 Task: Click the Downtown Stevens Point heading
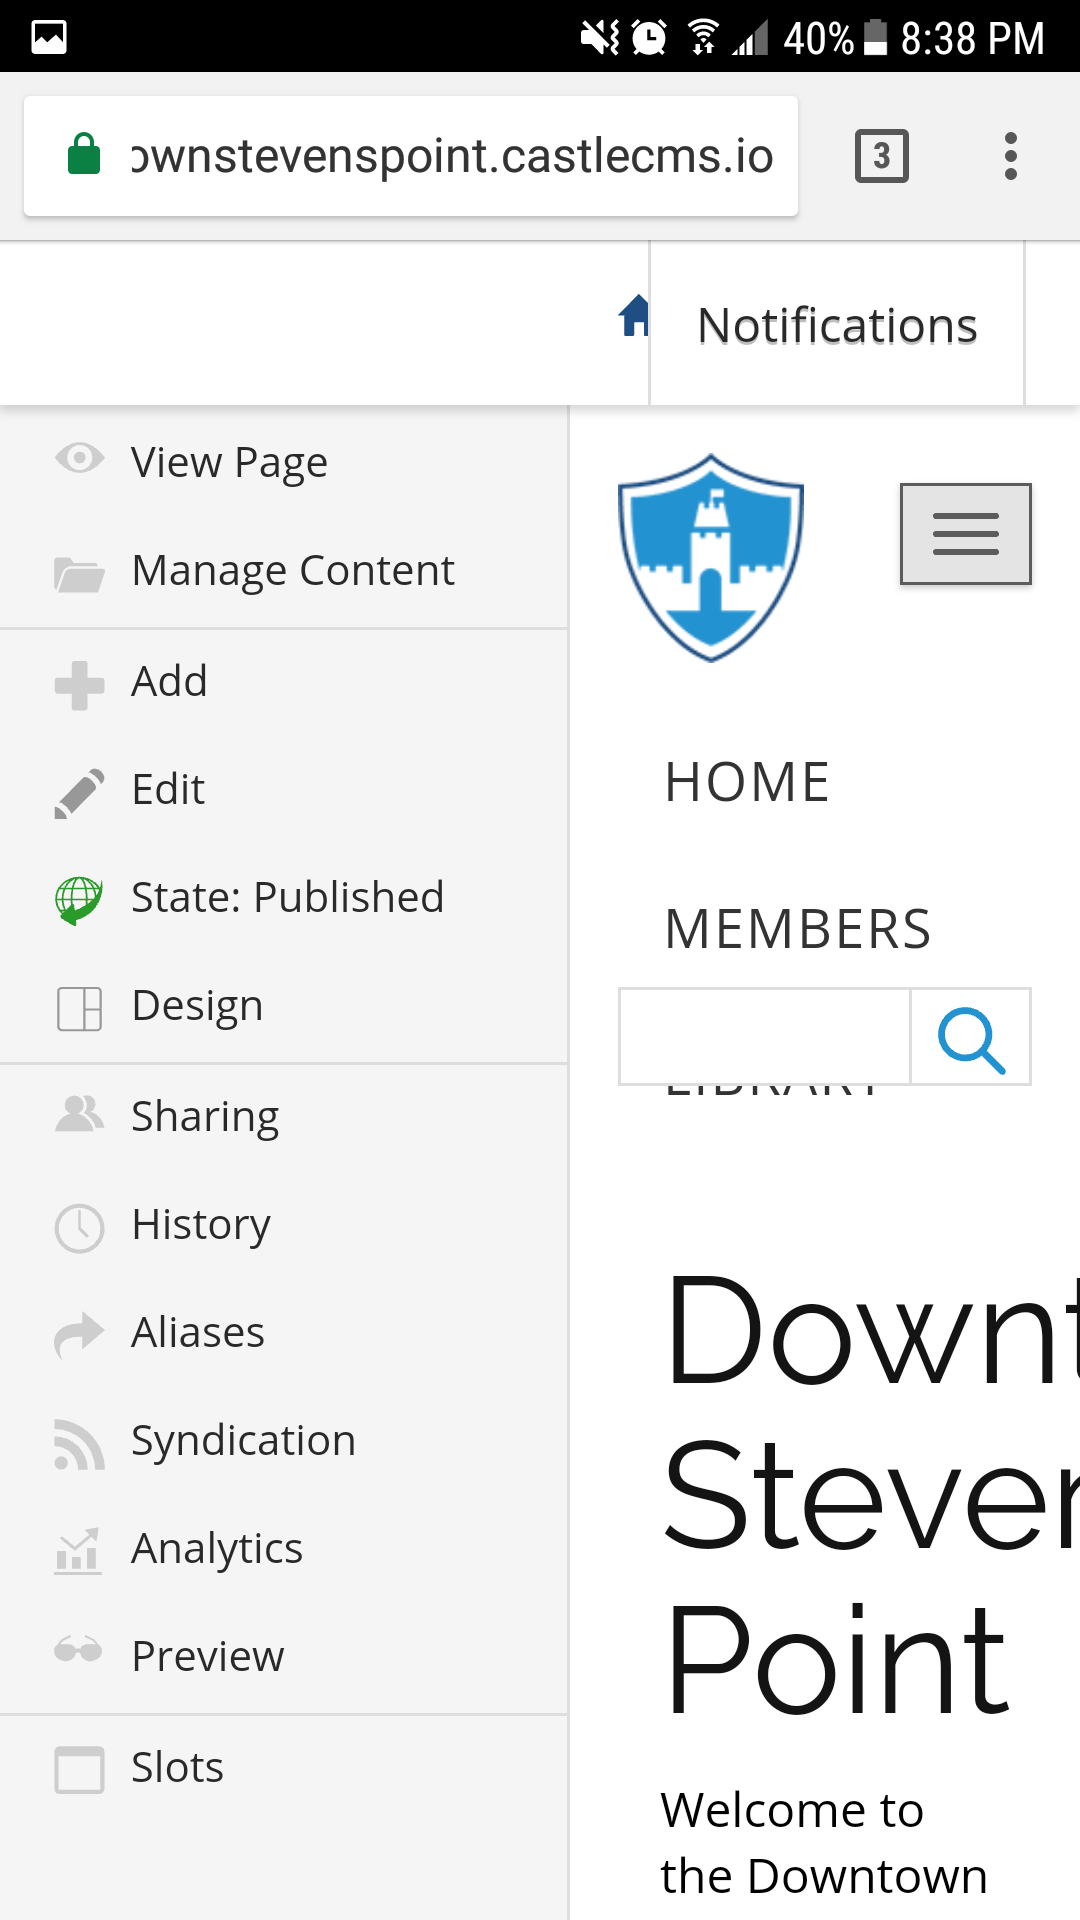pyautogui.click(x=870, y=1495)
